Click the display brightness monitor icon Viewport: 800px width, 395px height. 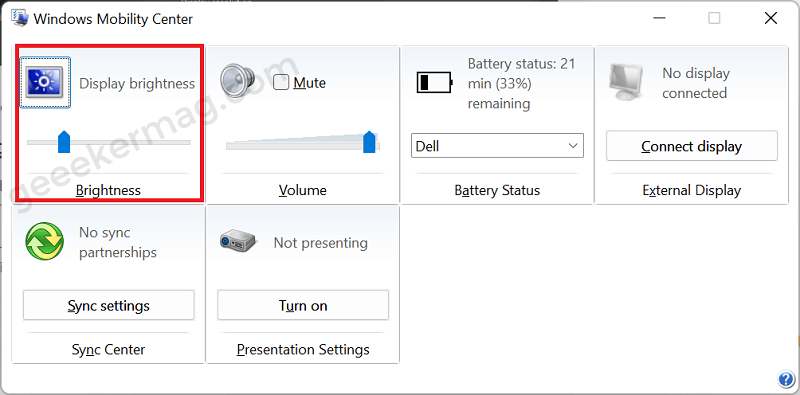tap(45, 82)
